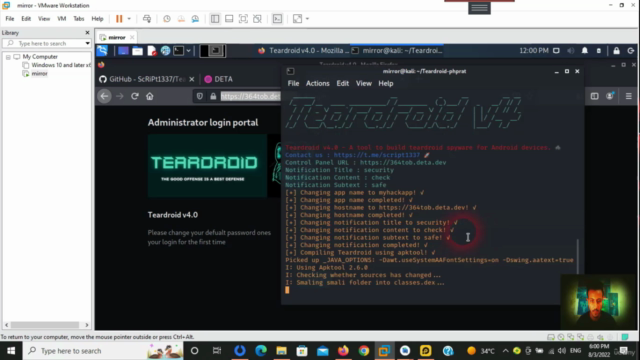Viewport: 640px width, 360px height.
Task: Go to Firefox home page
Action: (x=150, y=96)
